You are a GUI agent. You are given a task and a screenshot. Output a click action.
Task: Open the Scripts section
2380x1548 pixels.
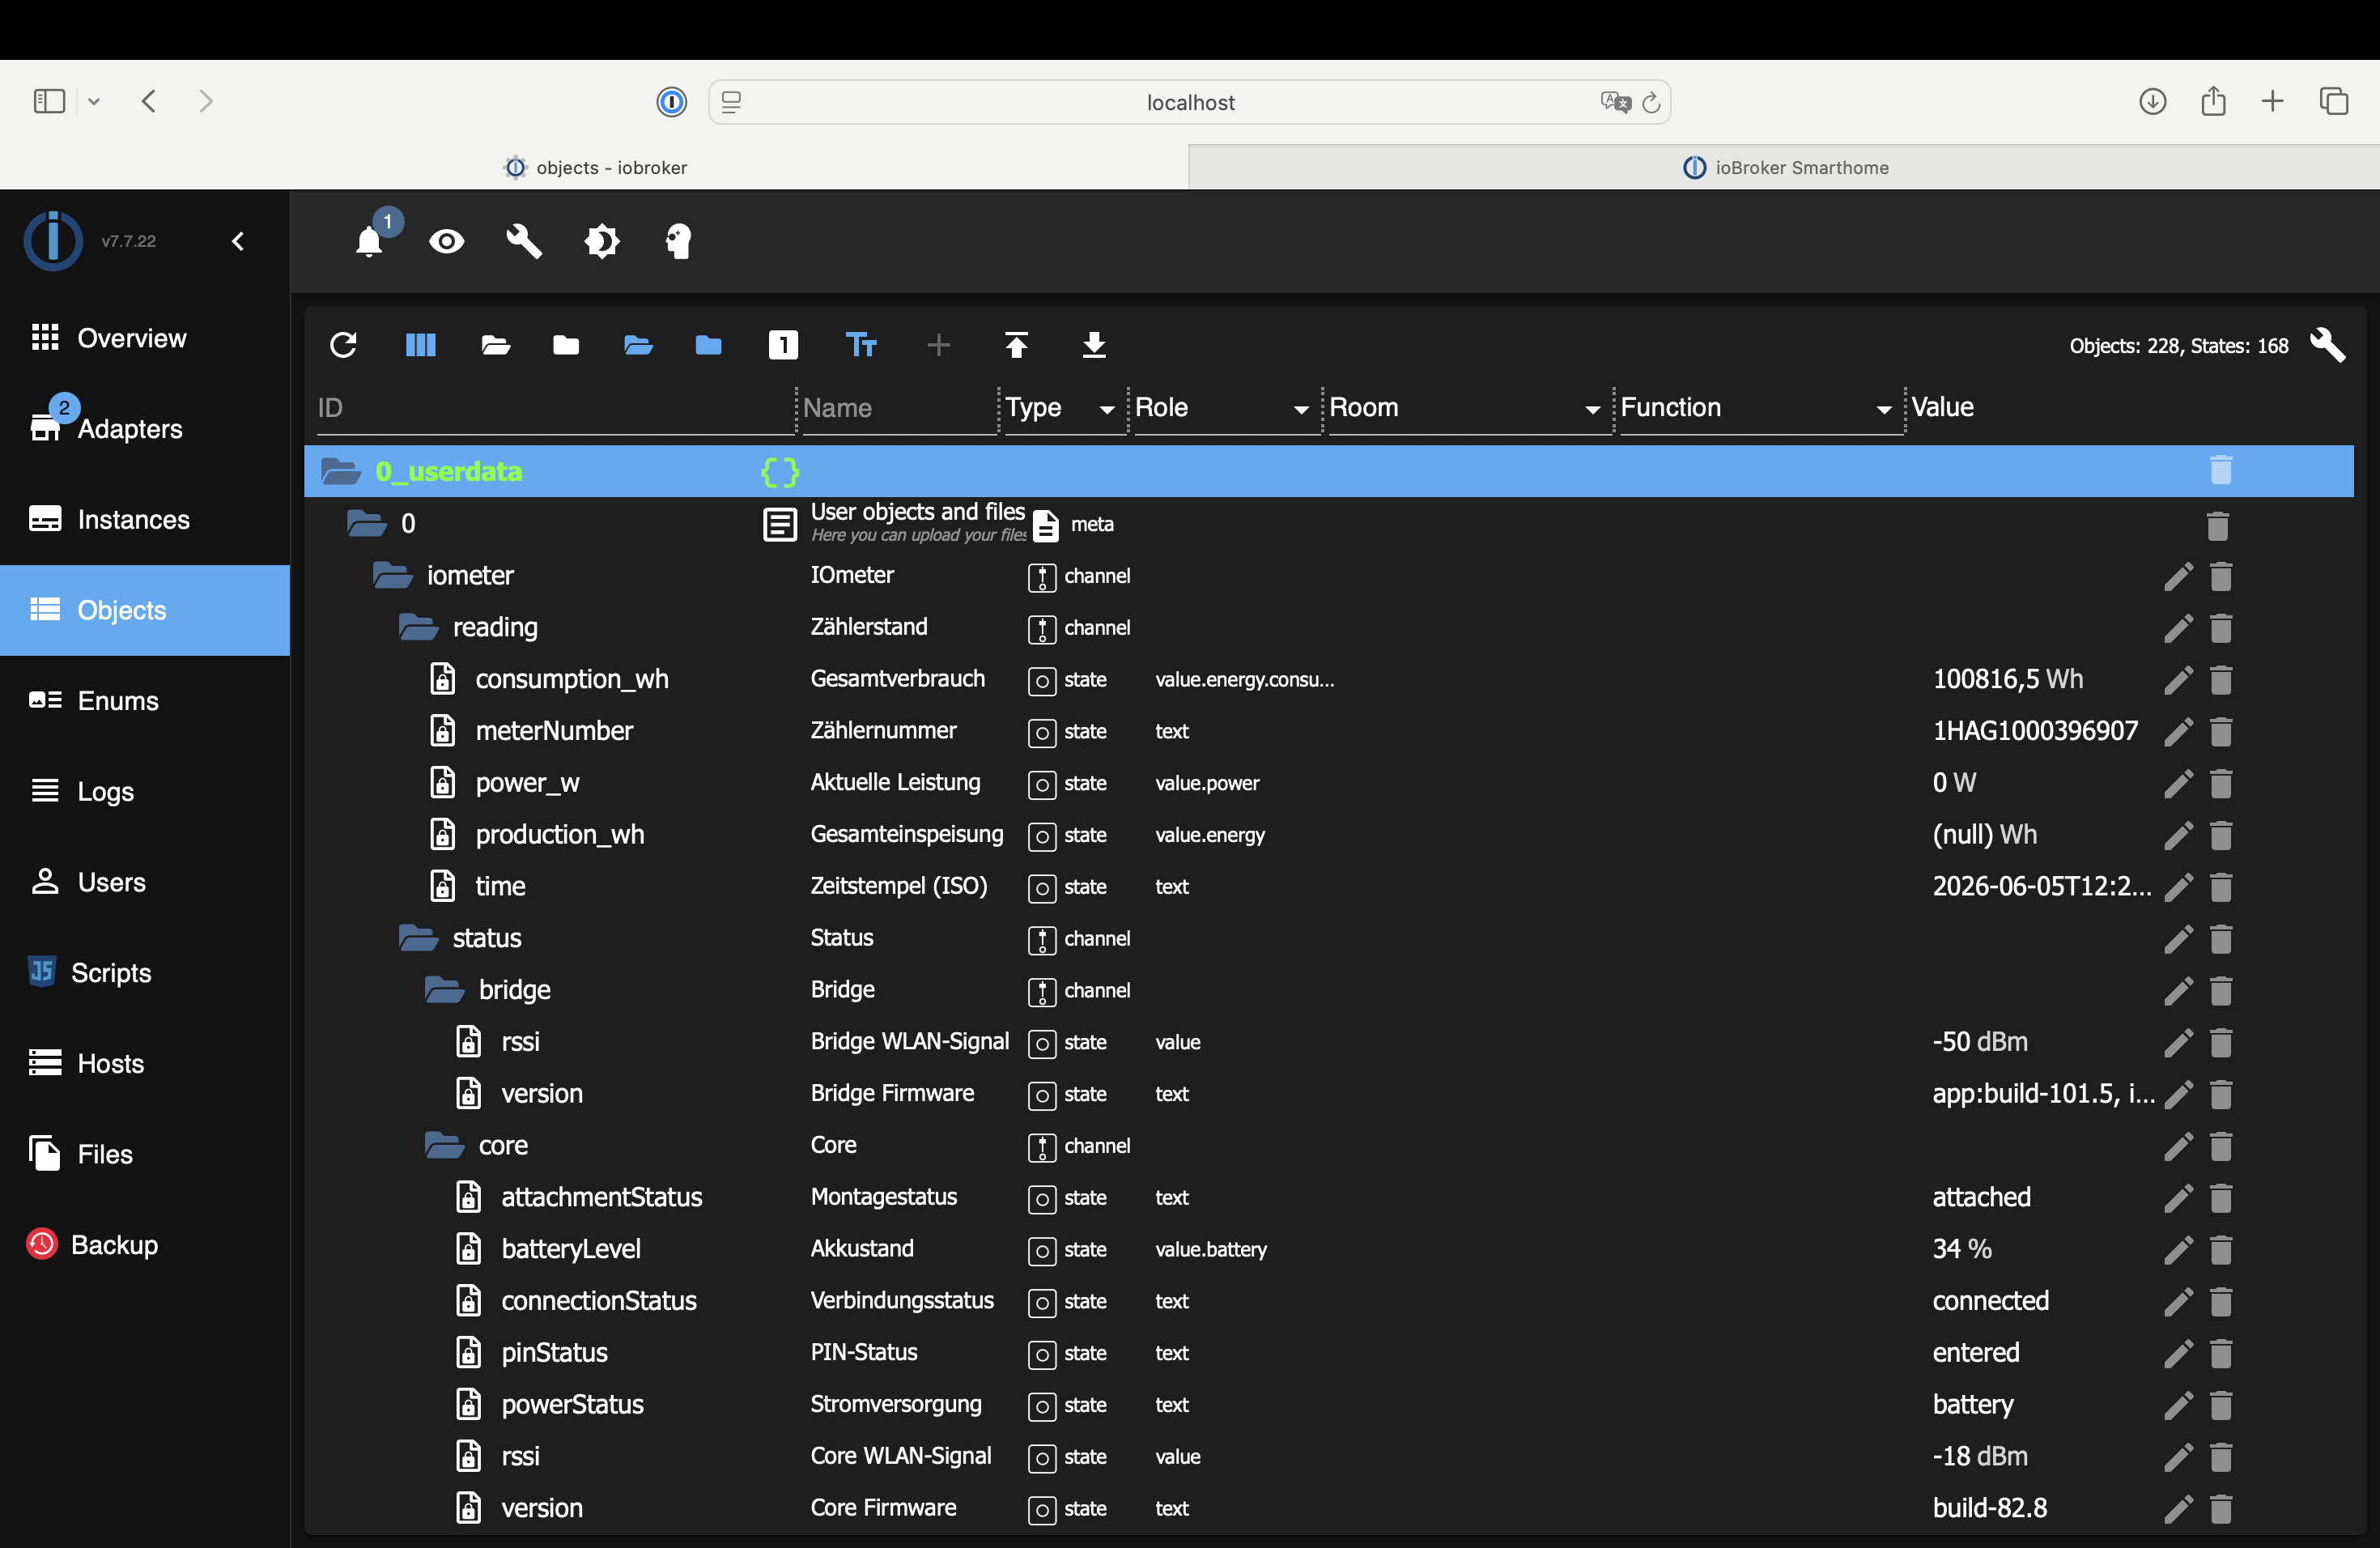[145, 972]
